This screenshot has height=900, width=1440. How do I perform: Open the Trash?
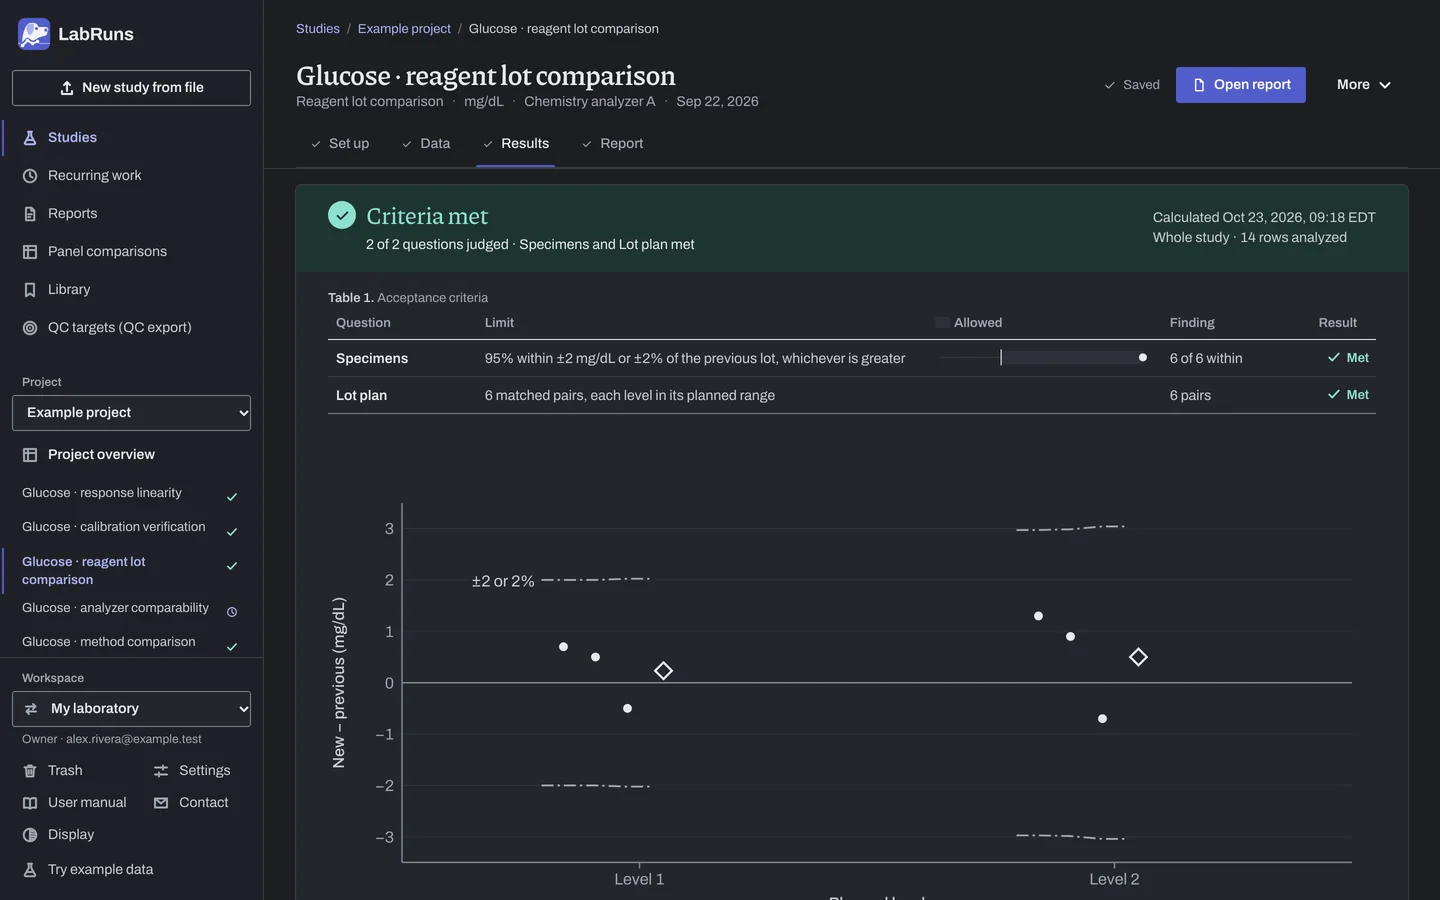click(66, 771)
